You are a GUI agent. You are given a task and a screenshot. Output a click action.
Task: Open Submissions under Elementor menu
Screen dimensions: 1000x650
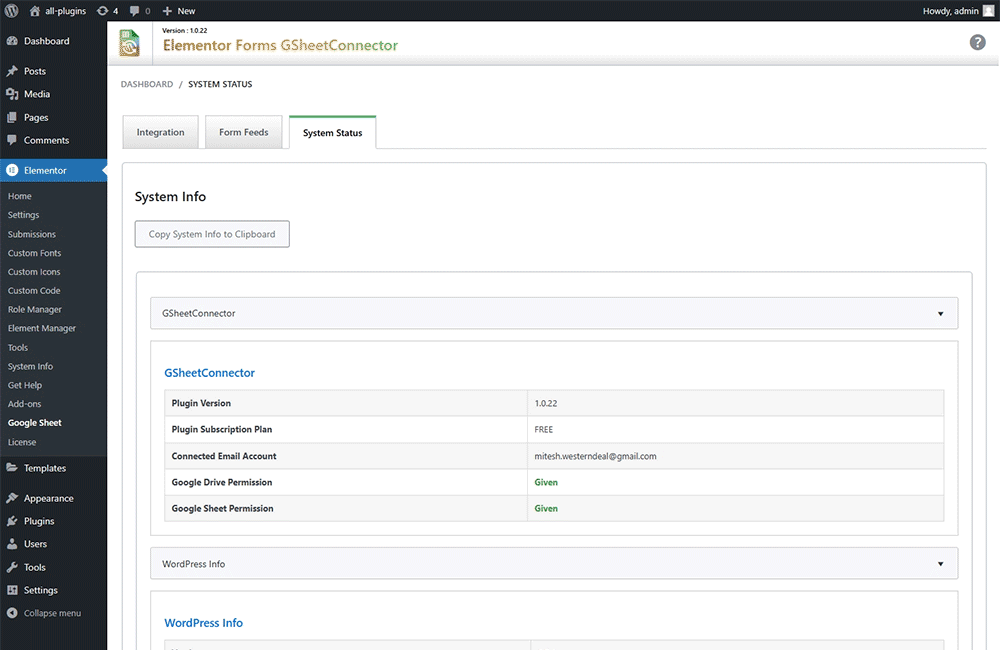pyautogui.click(x=32, y=234)
